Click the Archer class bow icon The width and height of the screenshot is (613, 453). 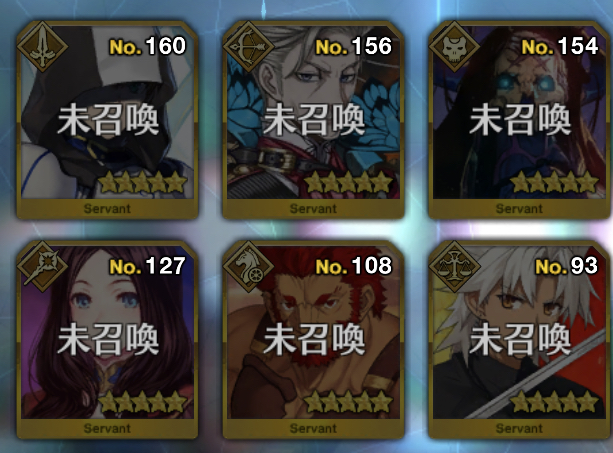click(248, 47)
